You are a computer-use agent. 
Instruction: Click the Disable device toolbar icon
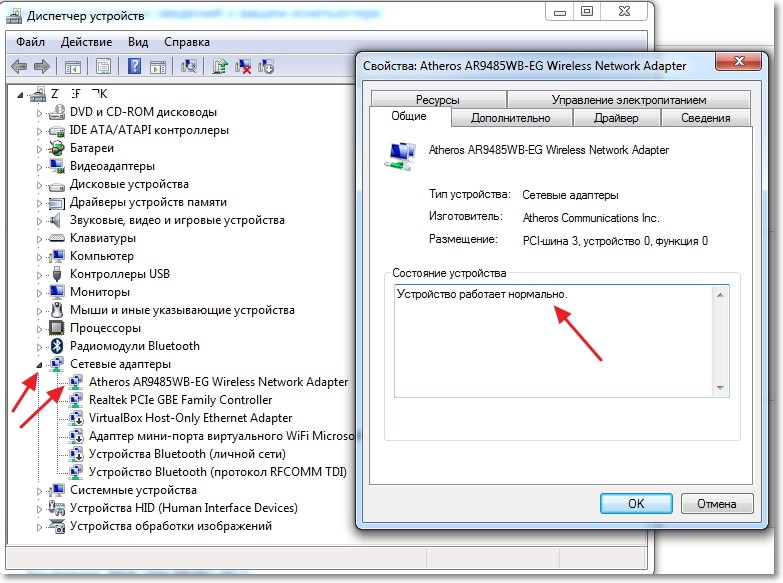tap(266, 67)
